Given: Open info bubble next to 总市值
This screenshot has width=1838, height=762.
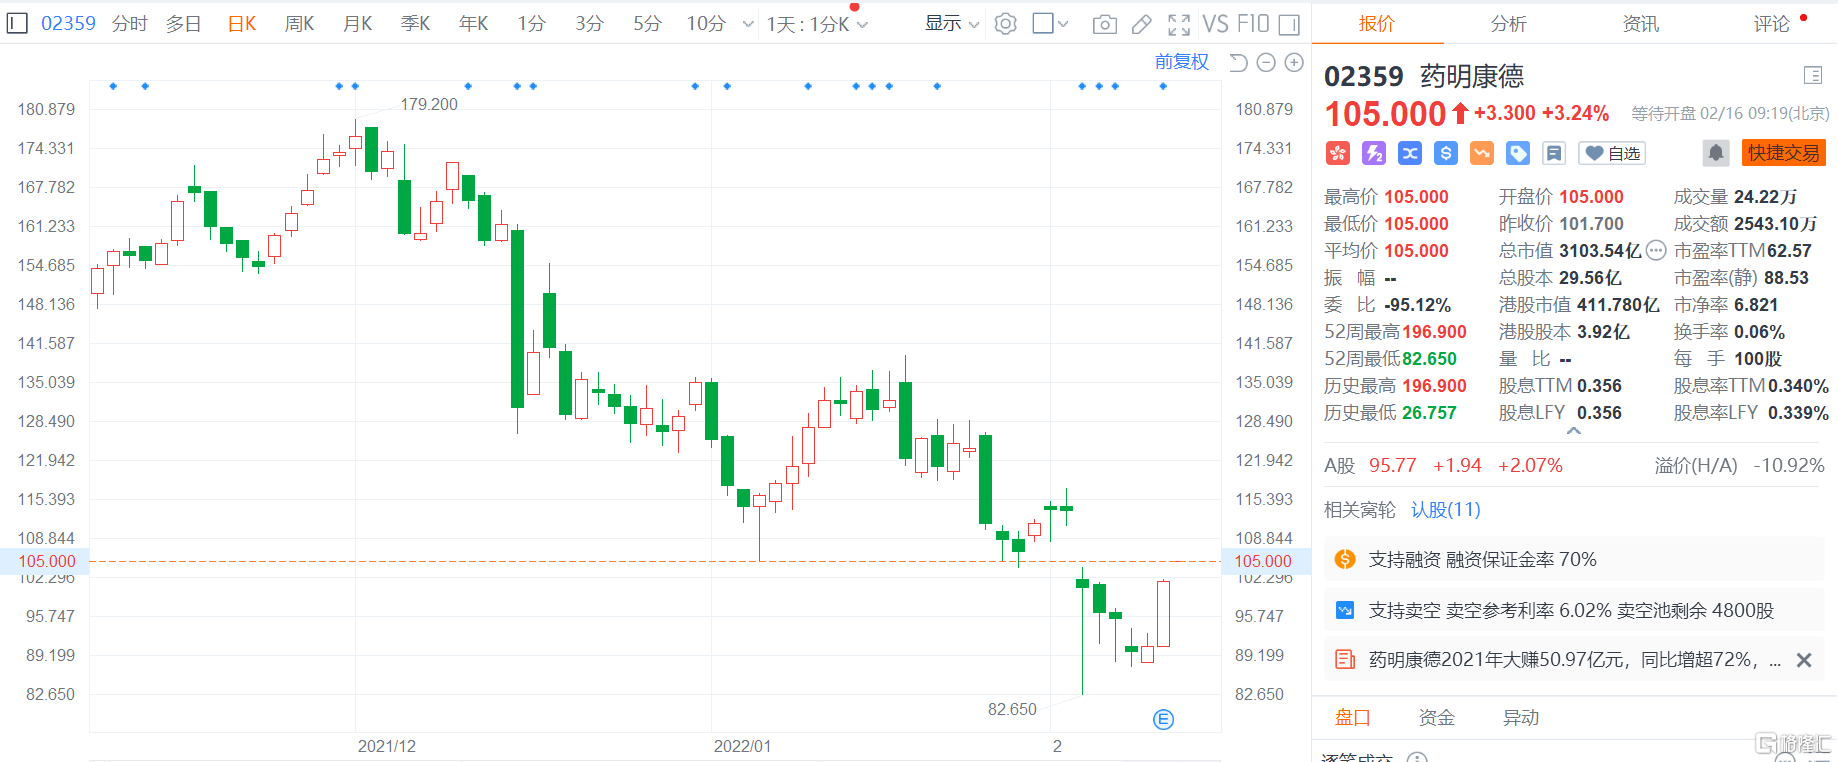Looking at the screenshot, I should point(1656,251).
